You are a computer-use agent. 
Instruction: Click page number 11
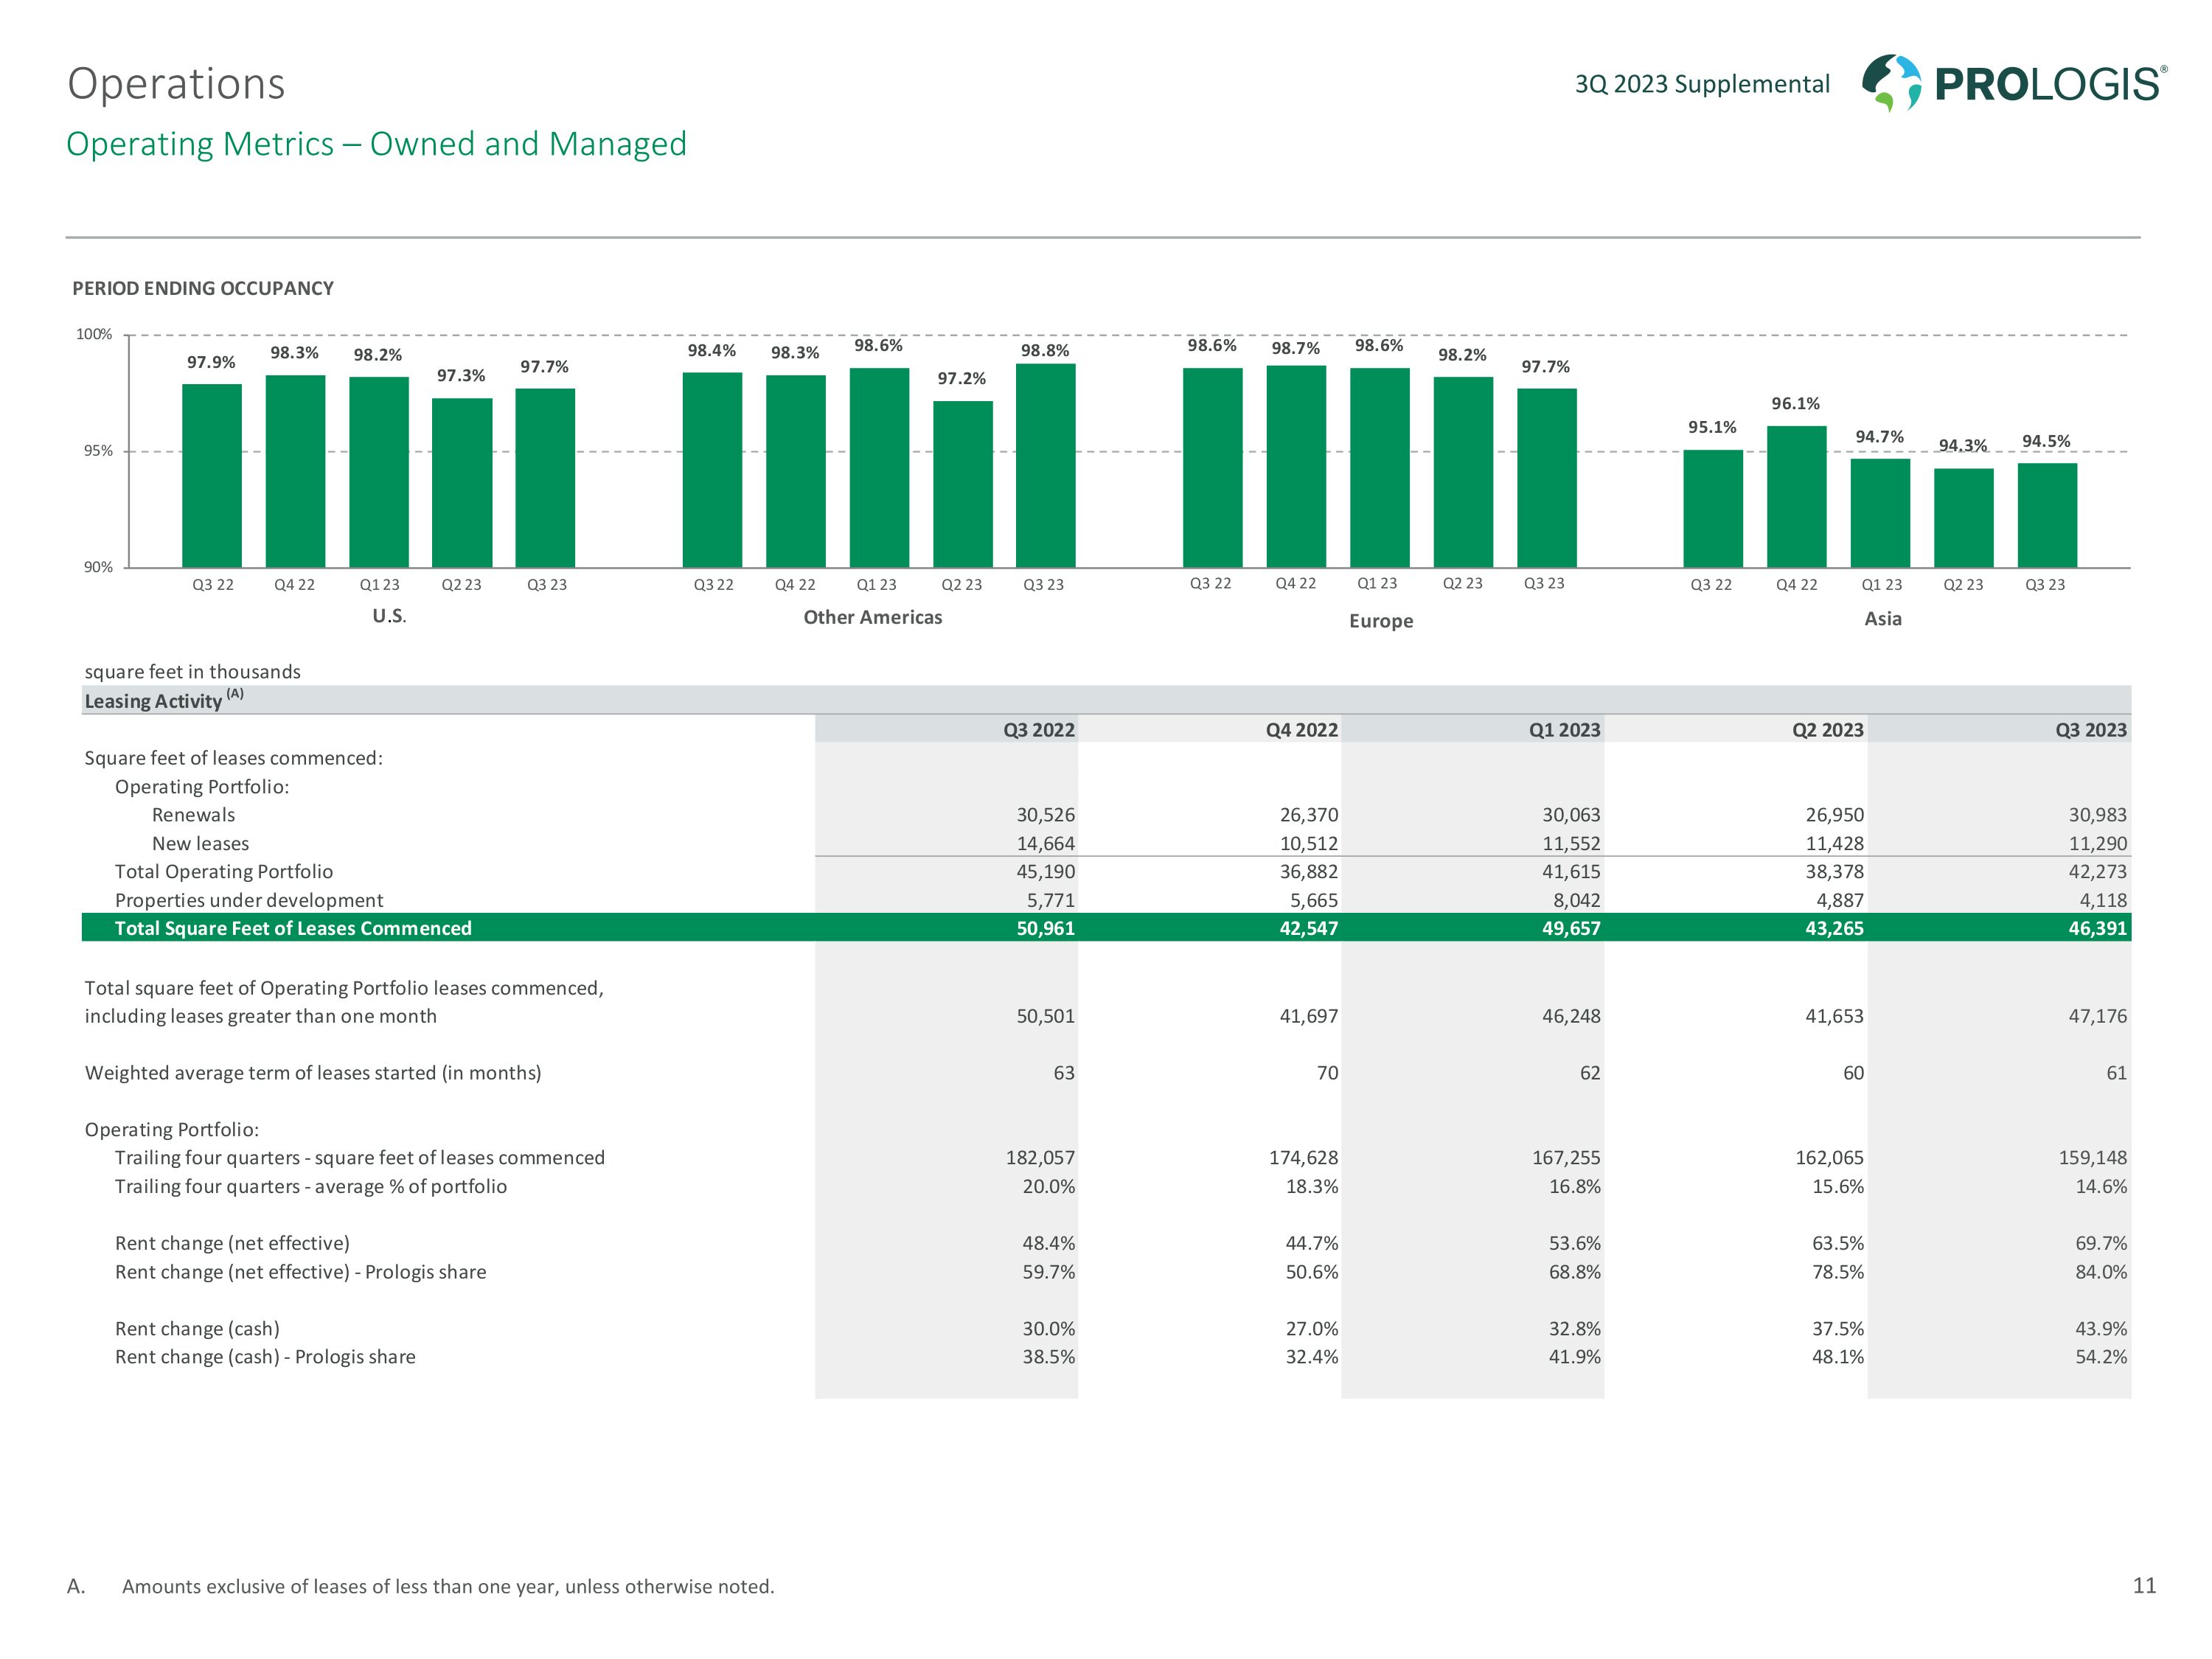(2144, 1585)
